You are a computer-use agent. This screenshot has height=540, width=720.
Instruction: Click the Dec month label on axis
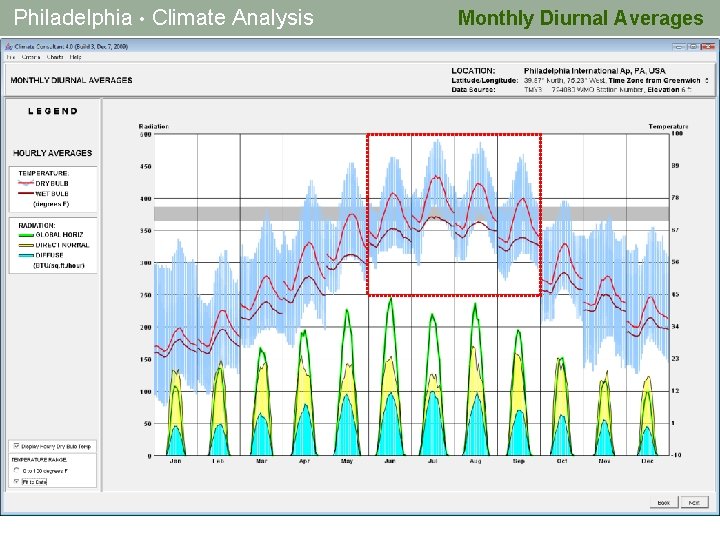click(647, 461)
